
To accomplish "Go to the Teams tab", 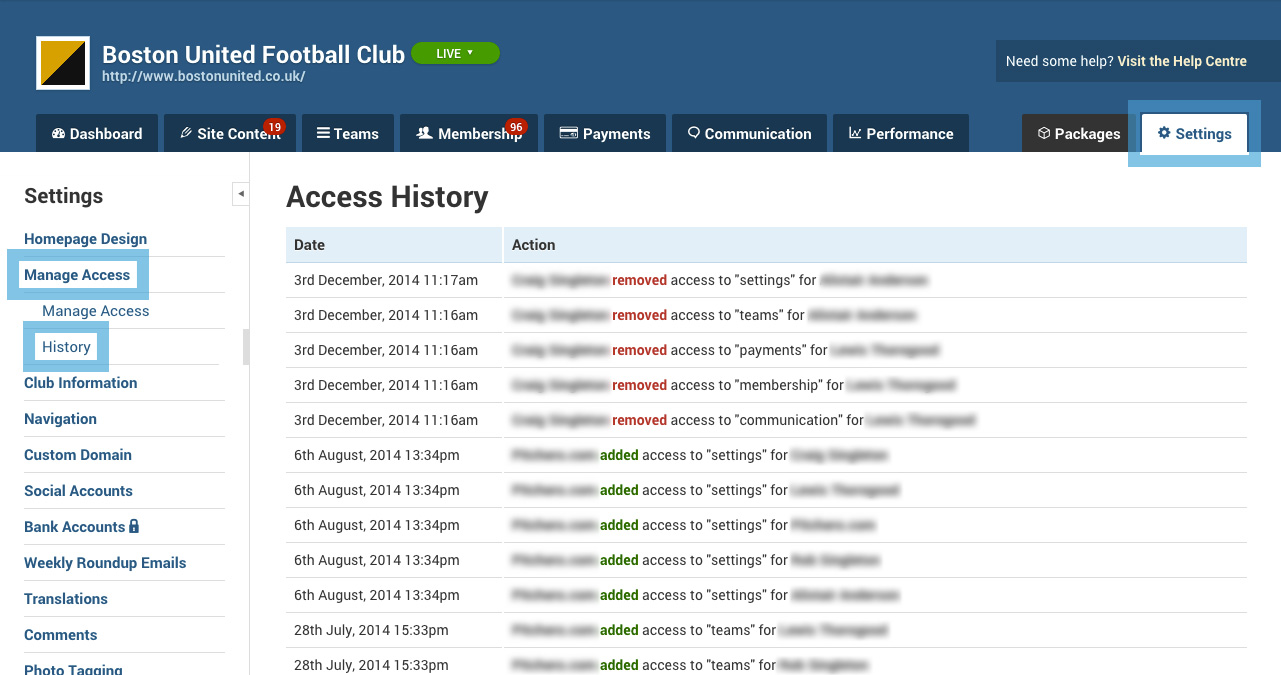I will tap(348, 133).
